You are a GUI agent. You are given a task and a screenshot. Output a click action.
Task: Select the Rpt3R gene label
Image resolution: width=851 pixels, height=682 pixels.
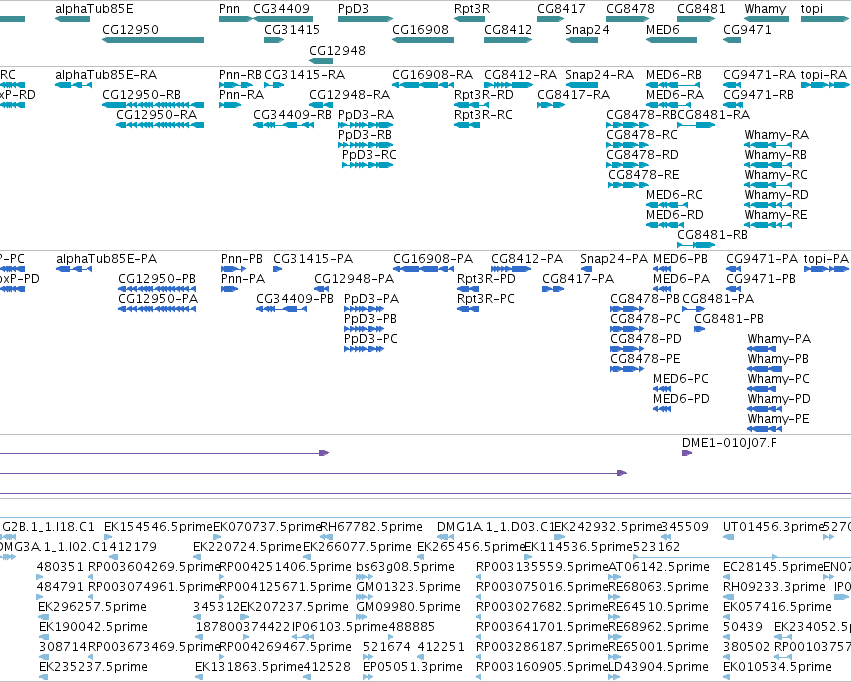pos(472,9)
